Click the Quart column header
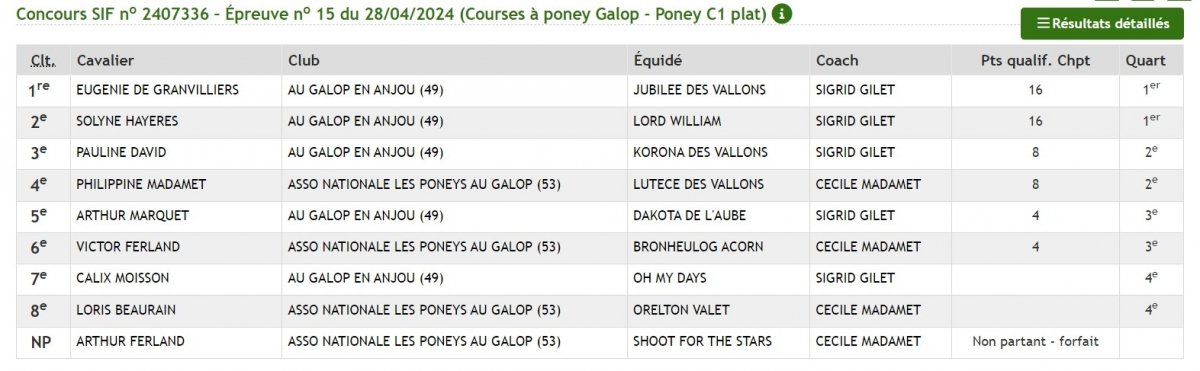Viewport: 1200px width, 371px height. tap(1146, 60)
